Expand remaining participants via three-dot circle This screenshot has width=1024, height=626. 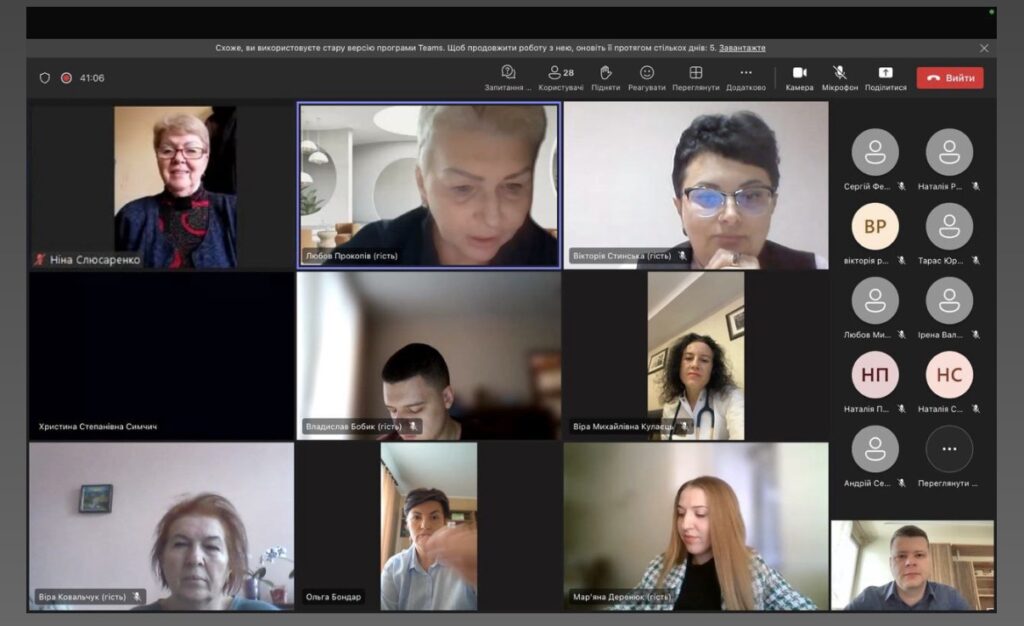coord(949,449)
